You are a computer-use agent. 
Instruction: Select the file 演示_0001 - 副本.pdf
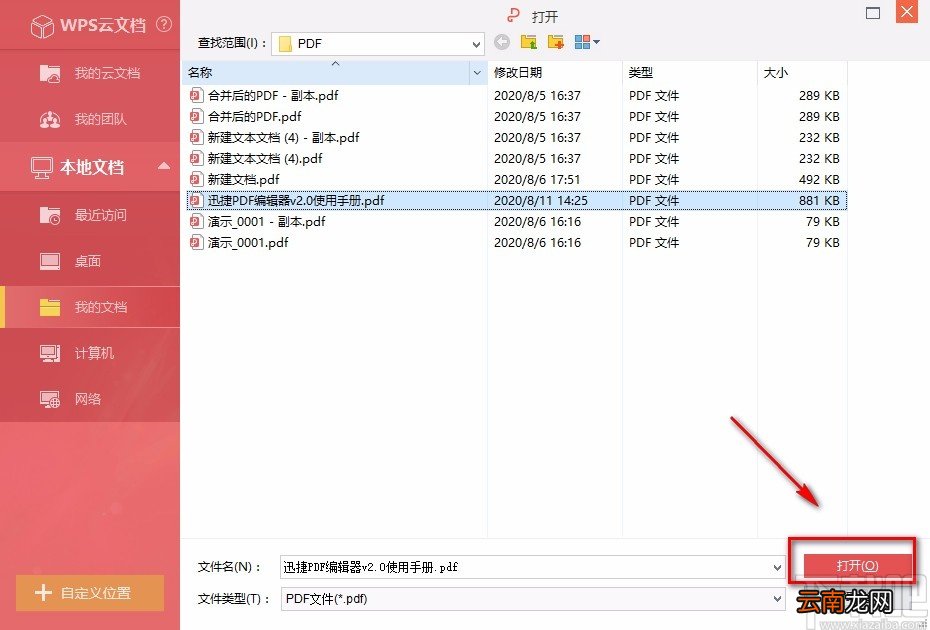click(266, 221)
